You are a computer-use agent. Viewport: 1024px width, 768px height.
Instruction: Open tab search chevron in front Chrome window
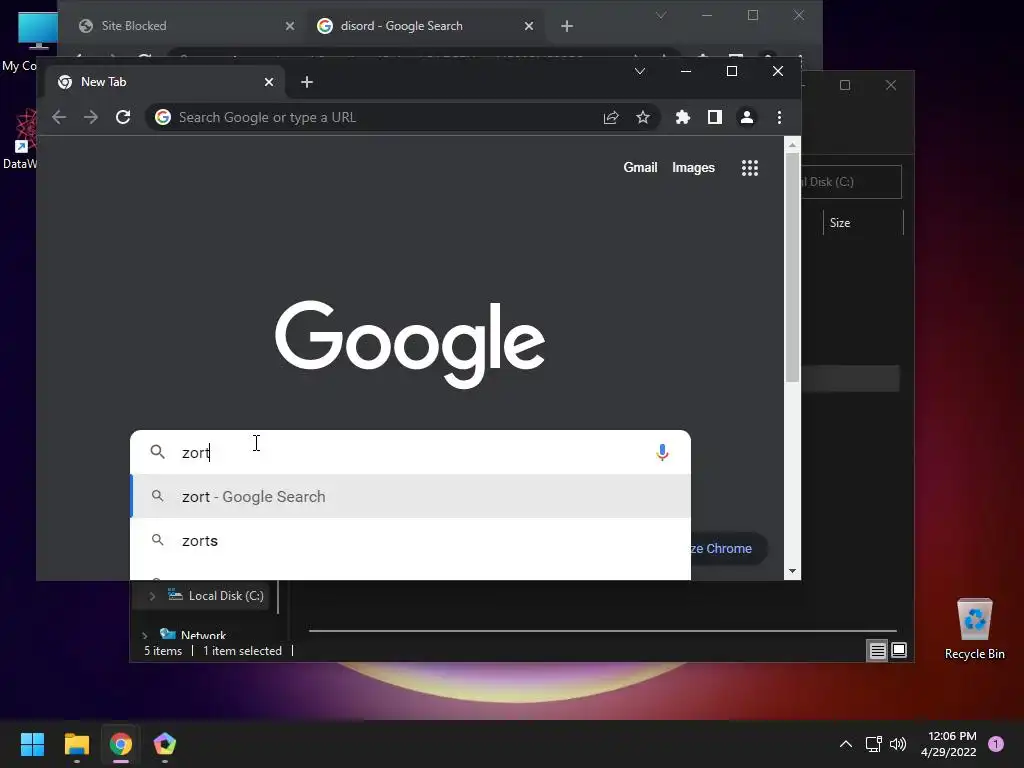(640, 71)
